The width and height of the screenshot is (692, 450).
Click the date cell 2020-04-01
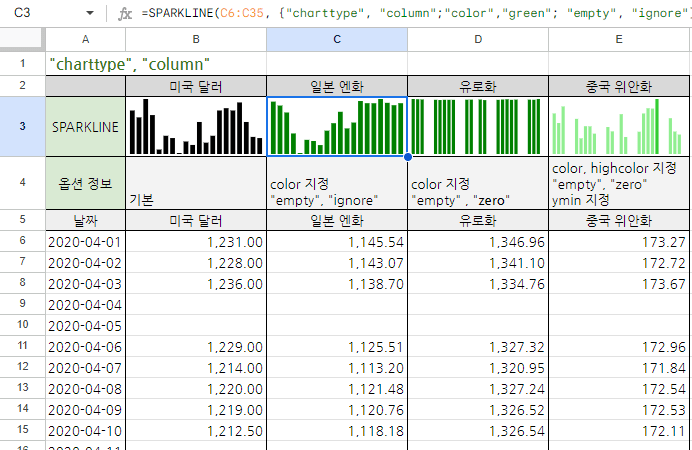click(85, 241)
